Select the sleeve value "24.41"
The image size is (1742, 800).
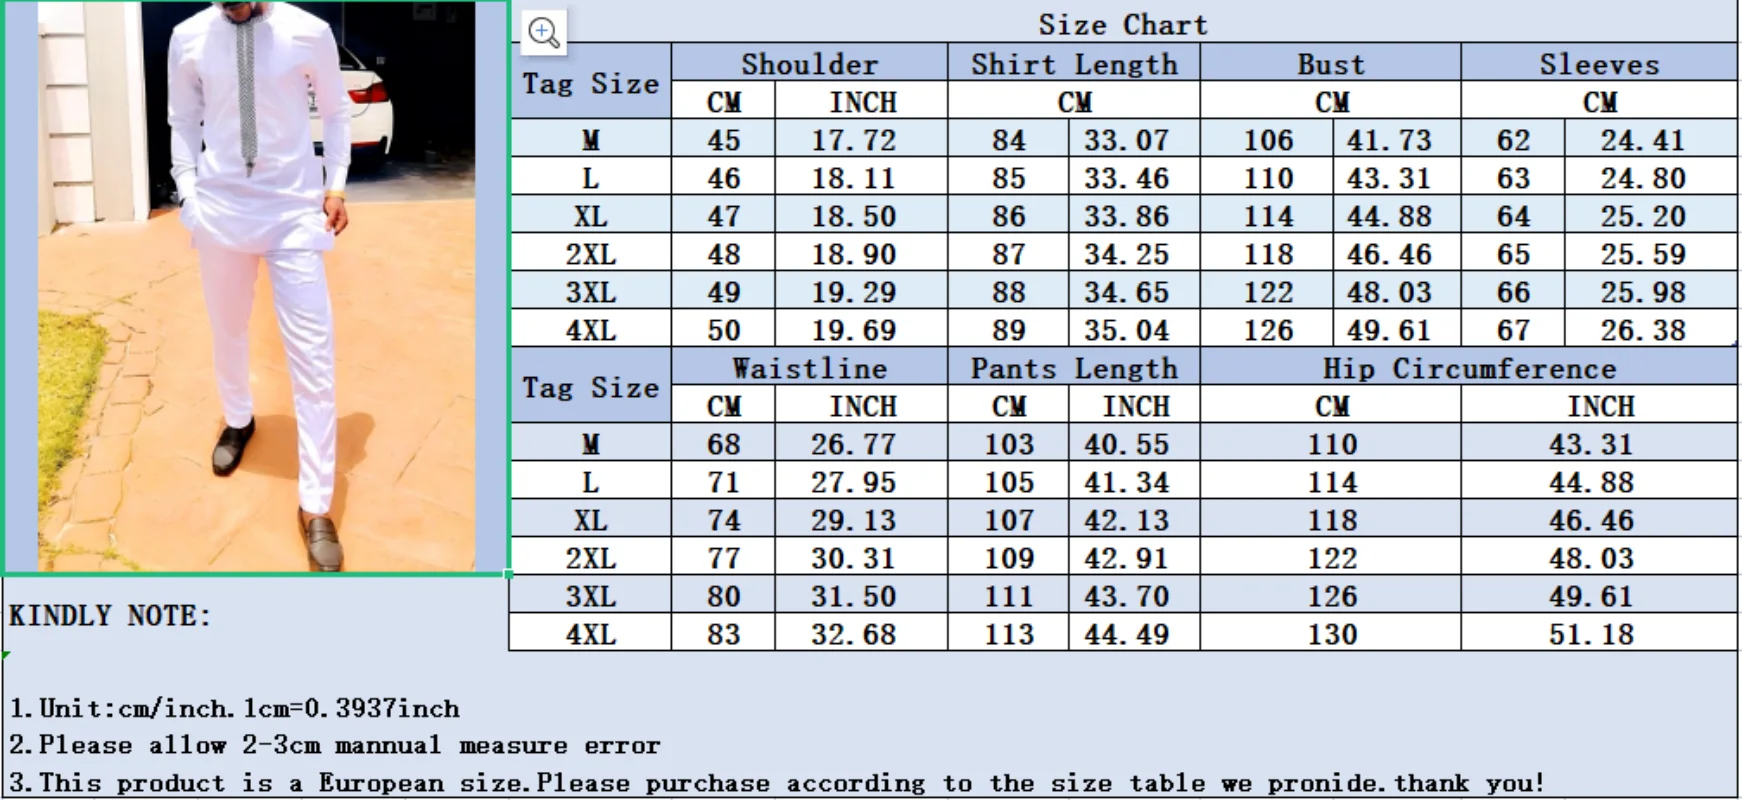point(1642,140)
